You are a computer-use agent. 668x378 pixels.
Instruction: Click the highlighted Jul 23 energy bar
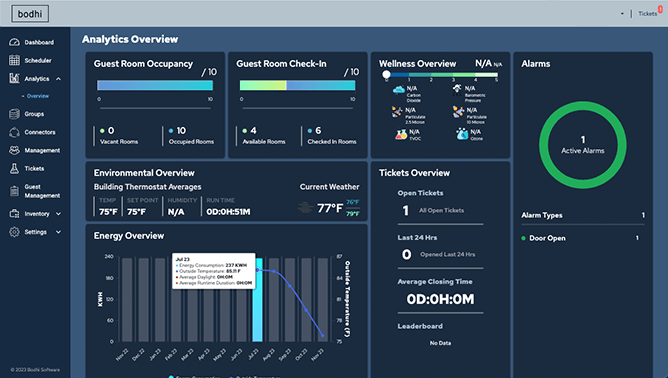pyautogui.click(x=257, y=299)
